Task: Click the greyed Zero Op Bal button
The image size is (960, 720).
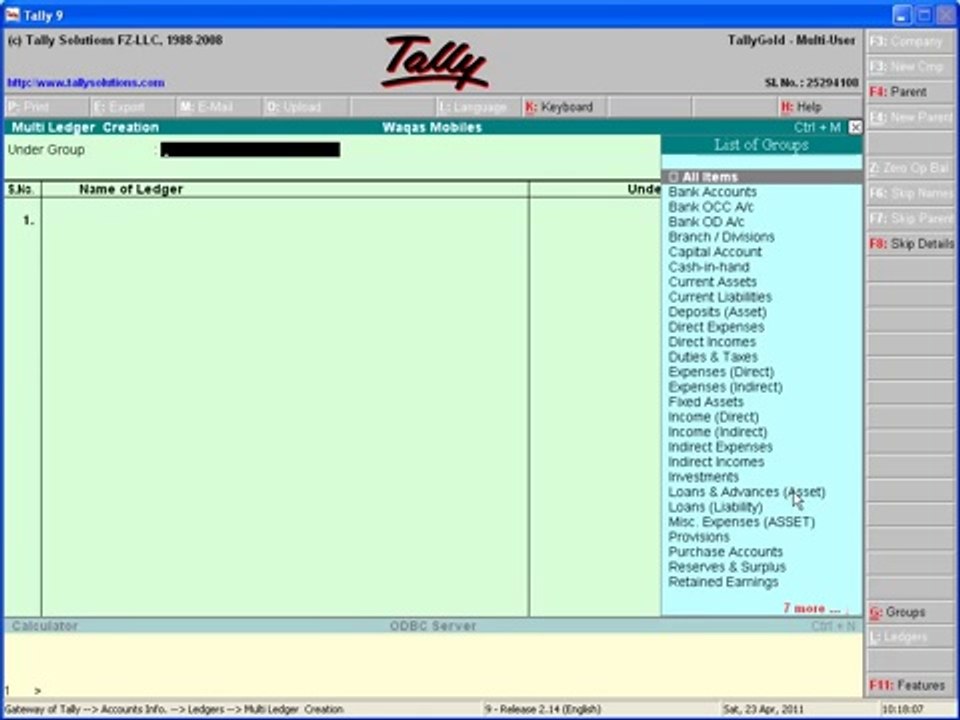Action: click(911, 168)
